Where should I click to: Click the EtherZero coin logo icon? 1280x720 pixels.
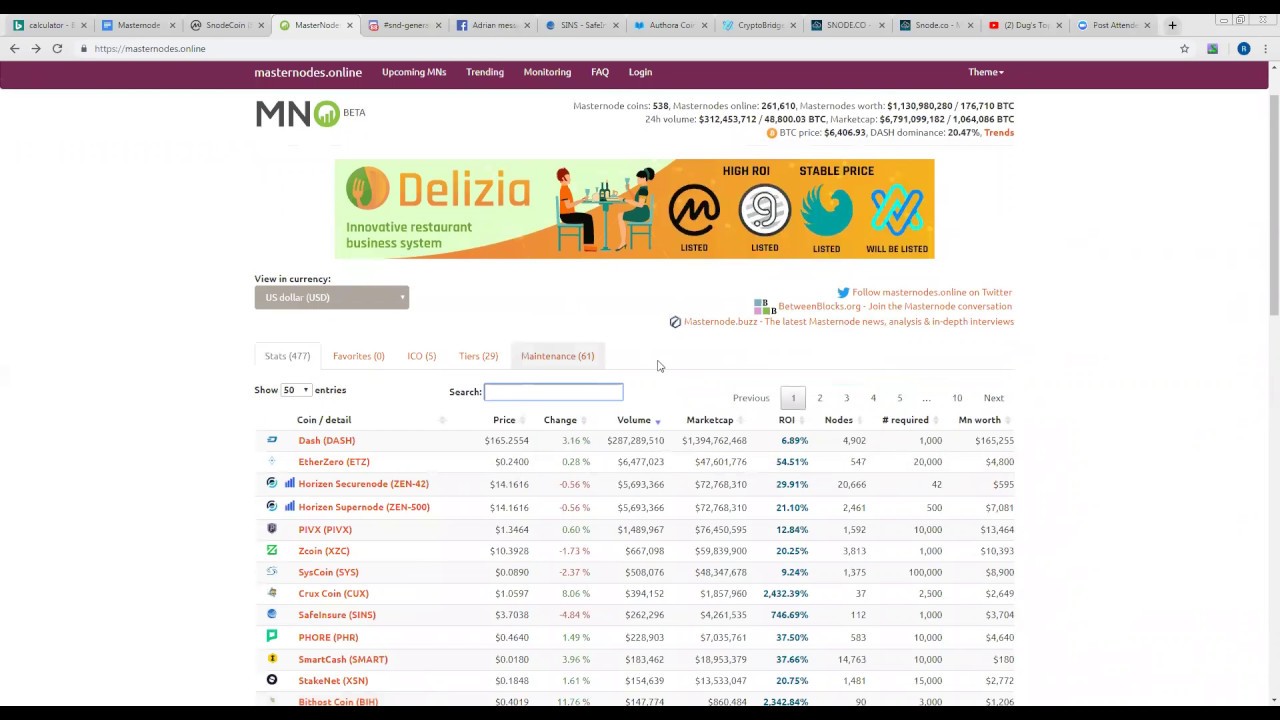[272, 461]
